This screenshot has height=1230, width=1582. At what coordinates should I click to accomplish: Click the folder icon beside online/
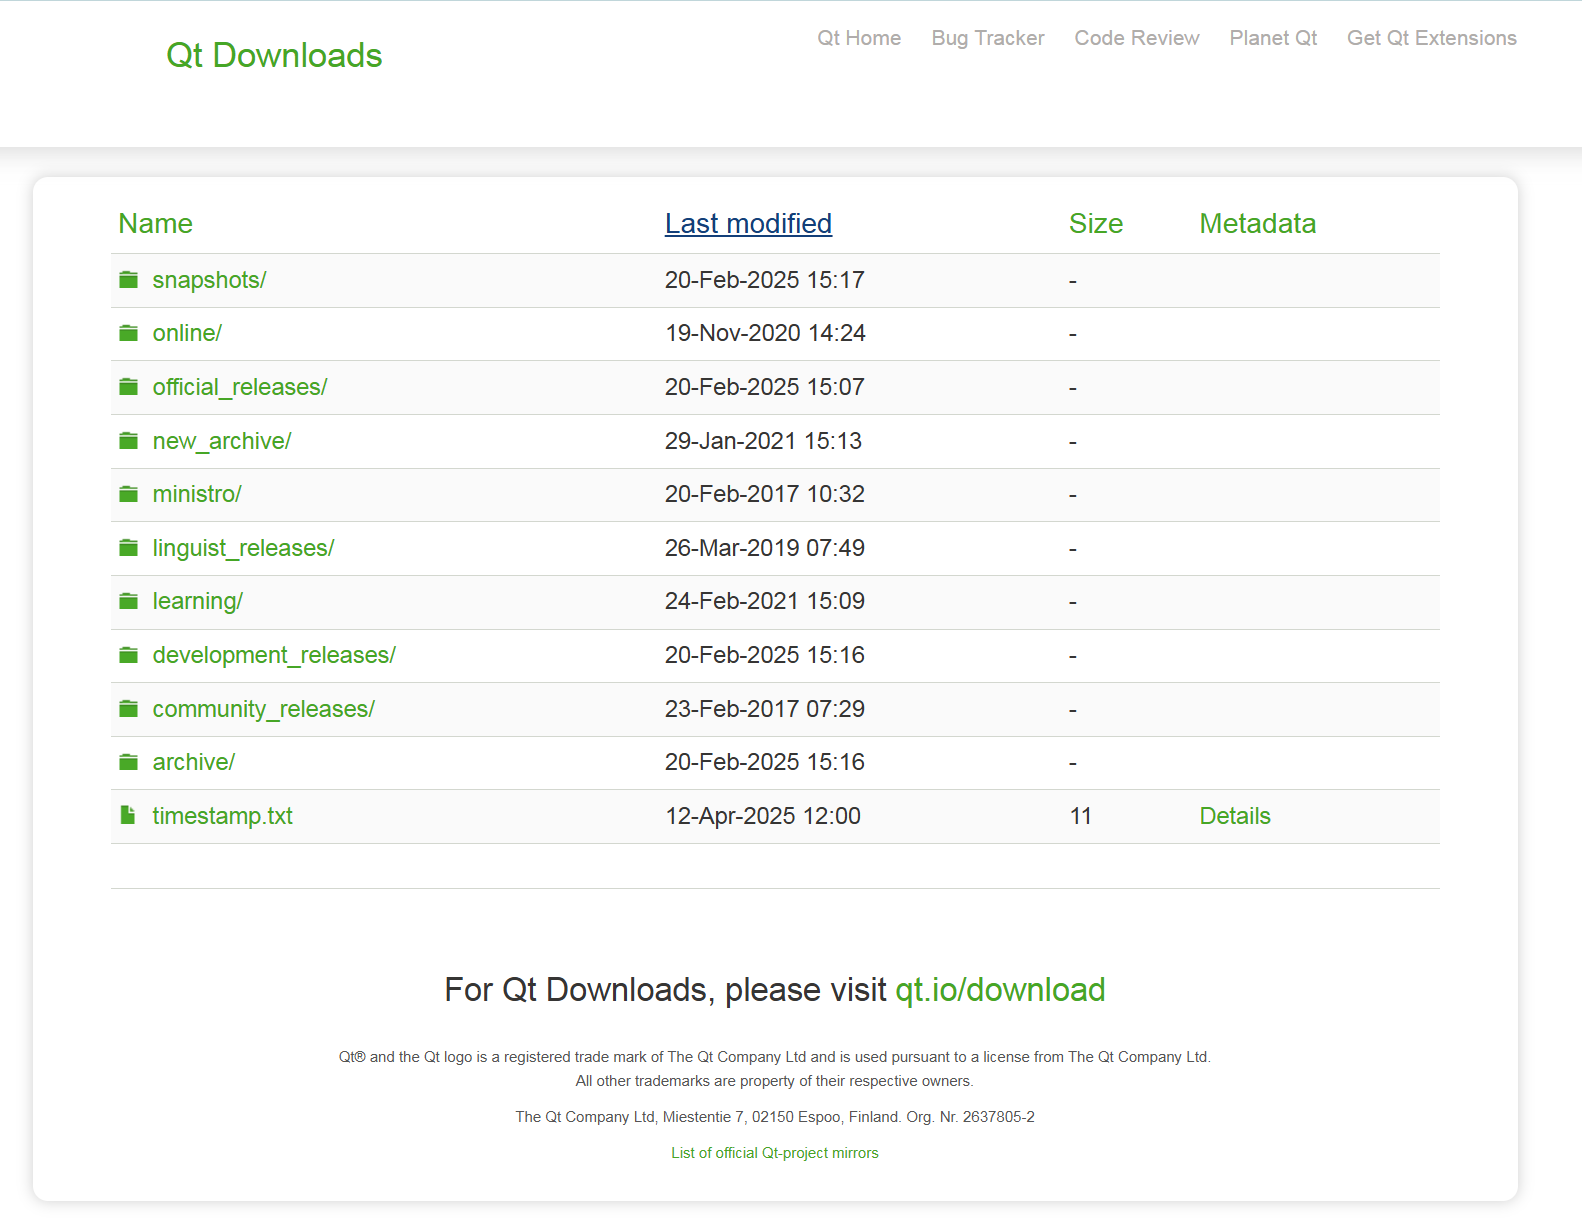click(129, 333)
